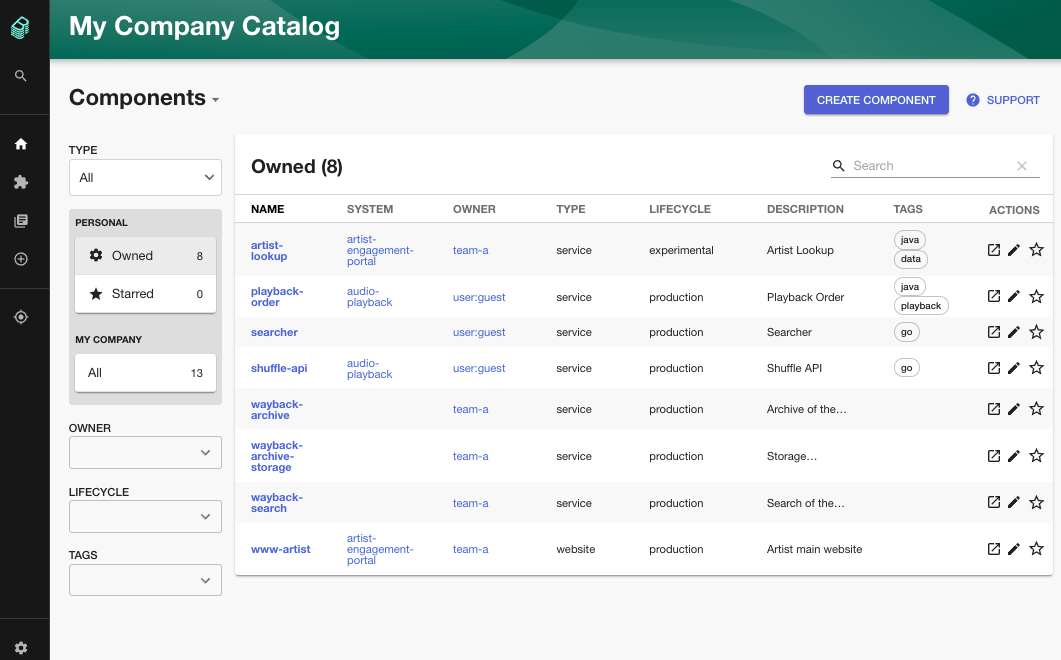This screenshot has width=1061, height=660.
Task: Sort by System column header
Action: pyautogui.click(x=369, y=209)
